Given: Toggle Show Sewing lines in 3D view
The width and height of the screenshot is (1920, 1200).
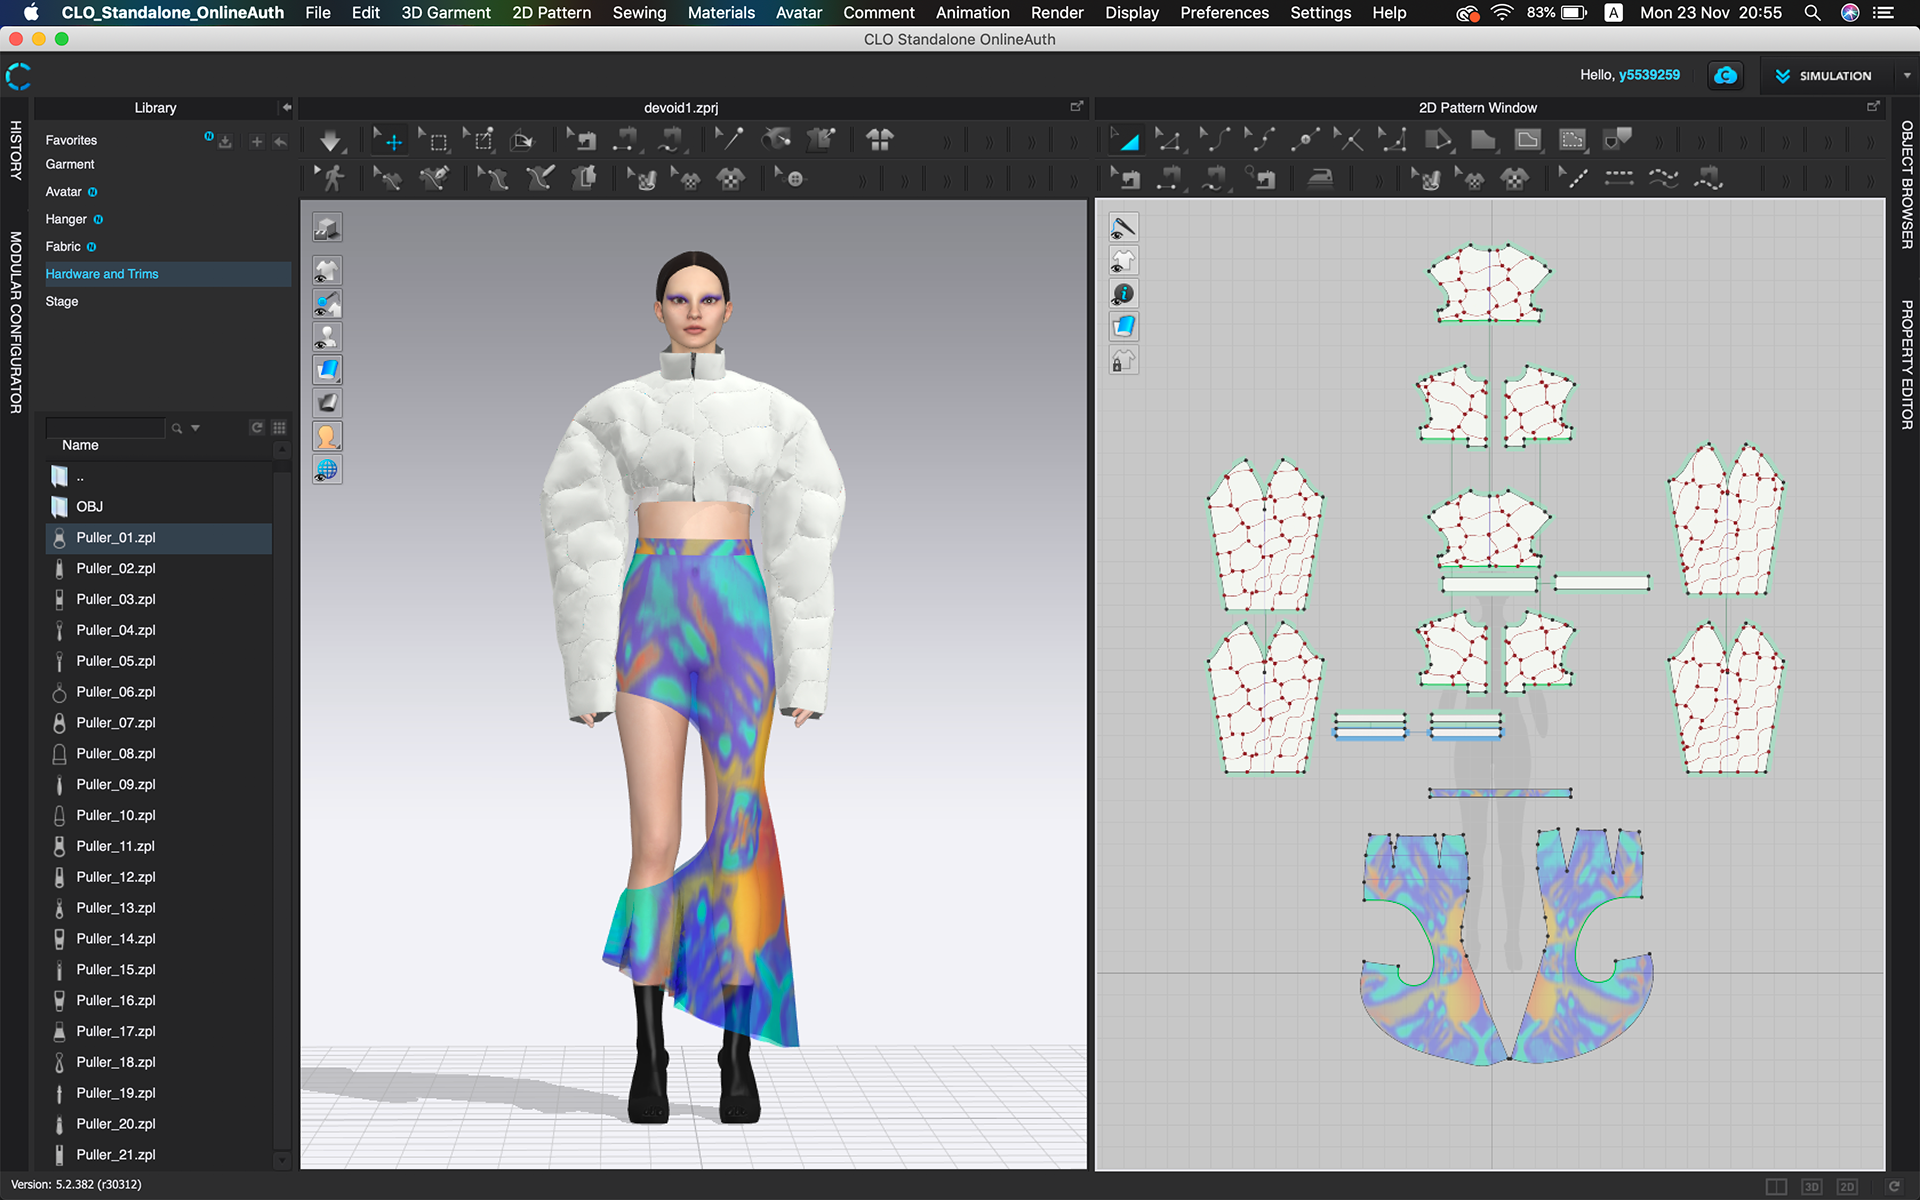Looking at the screenshot, I should click(327, 304).
